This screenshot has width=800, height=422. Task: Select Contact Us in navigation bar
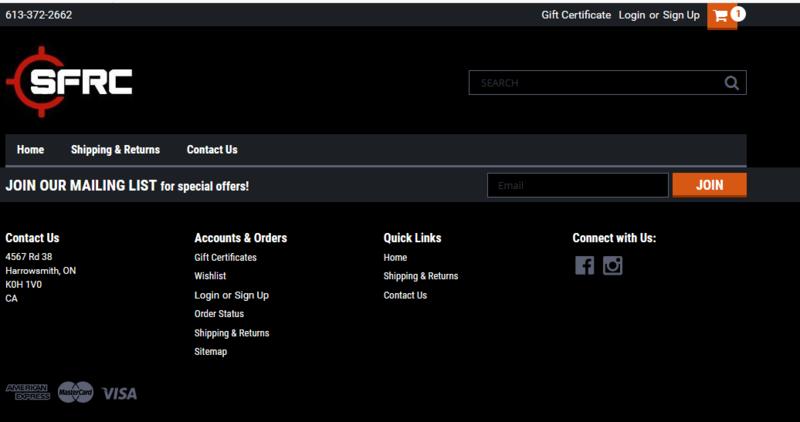tap(212, 150)
